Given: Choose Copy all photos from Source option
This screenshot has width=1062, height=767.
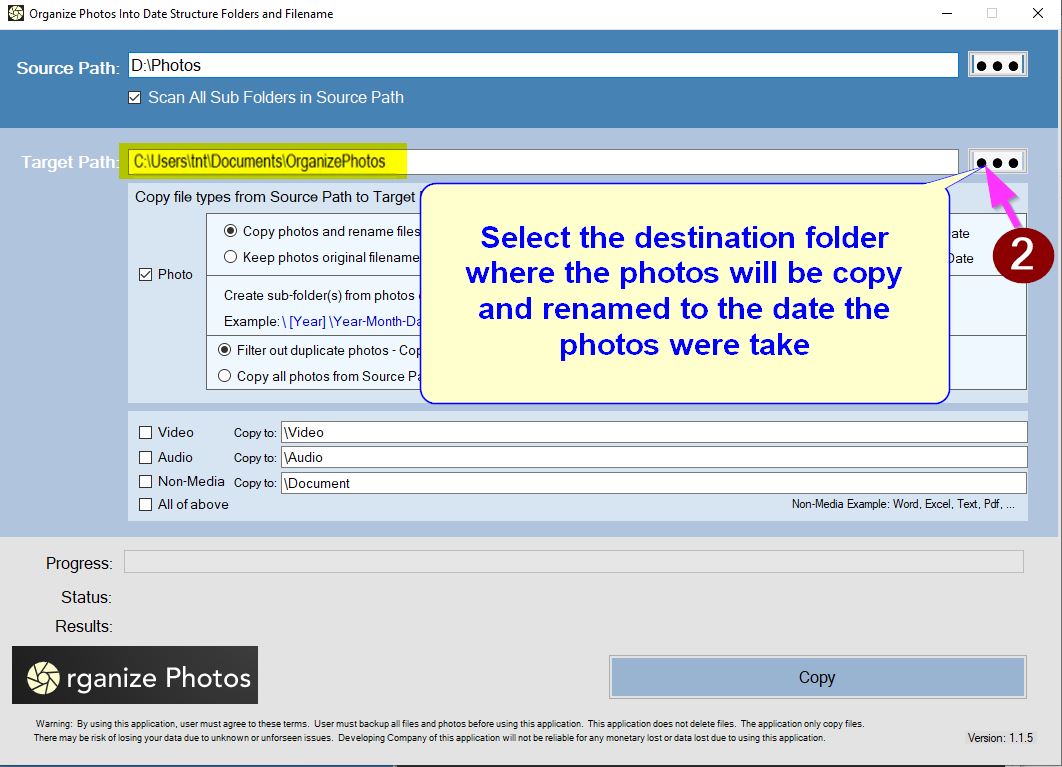Looking at the screenshot, I should 225,376.
